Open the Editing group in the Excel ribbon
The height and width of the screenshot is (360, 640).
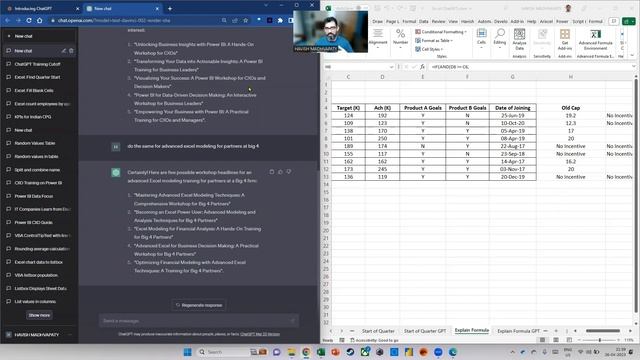coord(500,38)
